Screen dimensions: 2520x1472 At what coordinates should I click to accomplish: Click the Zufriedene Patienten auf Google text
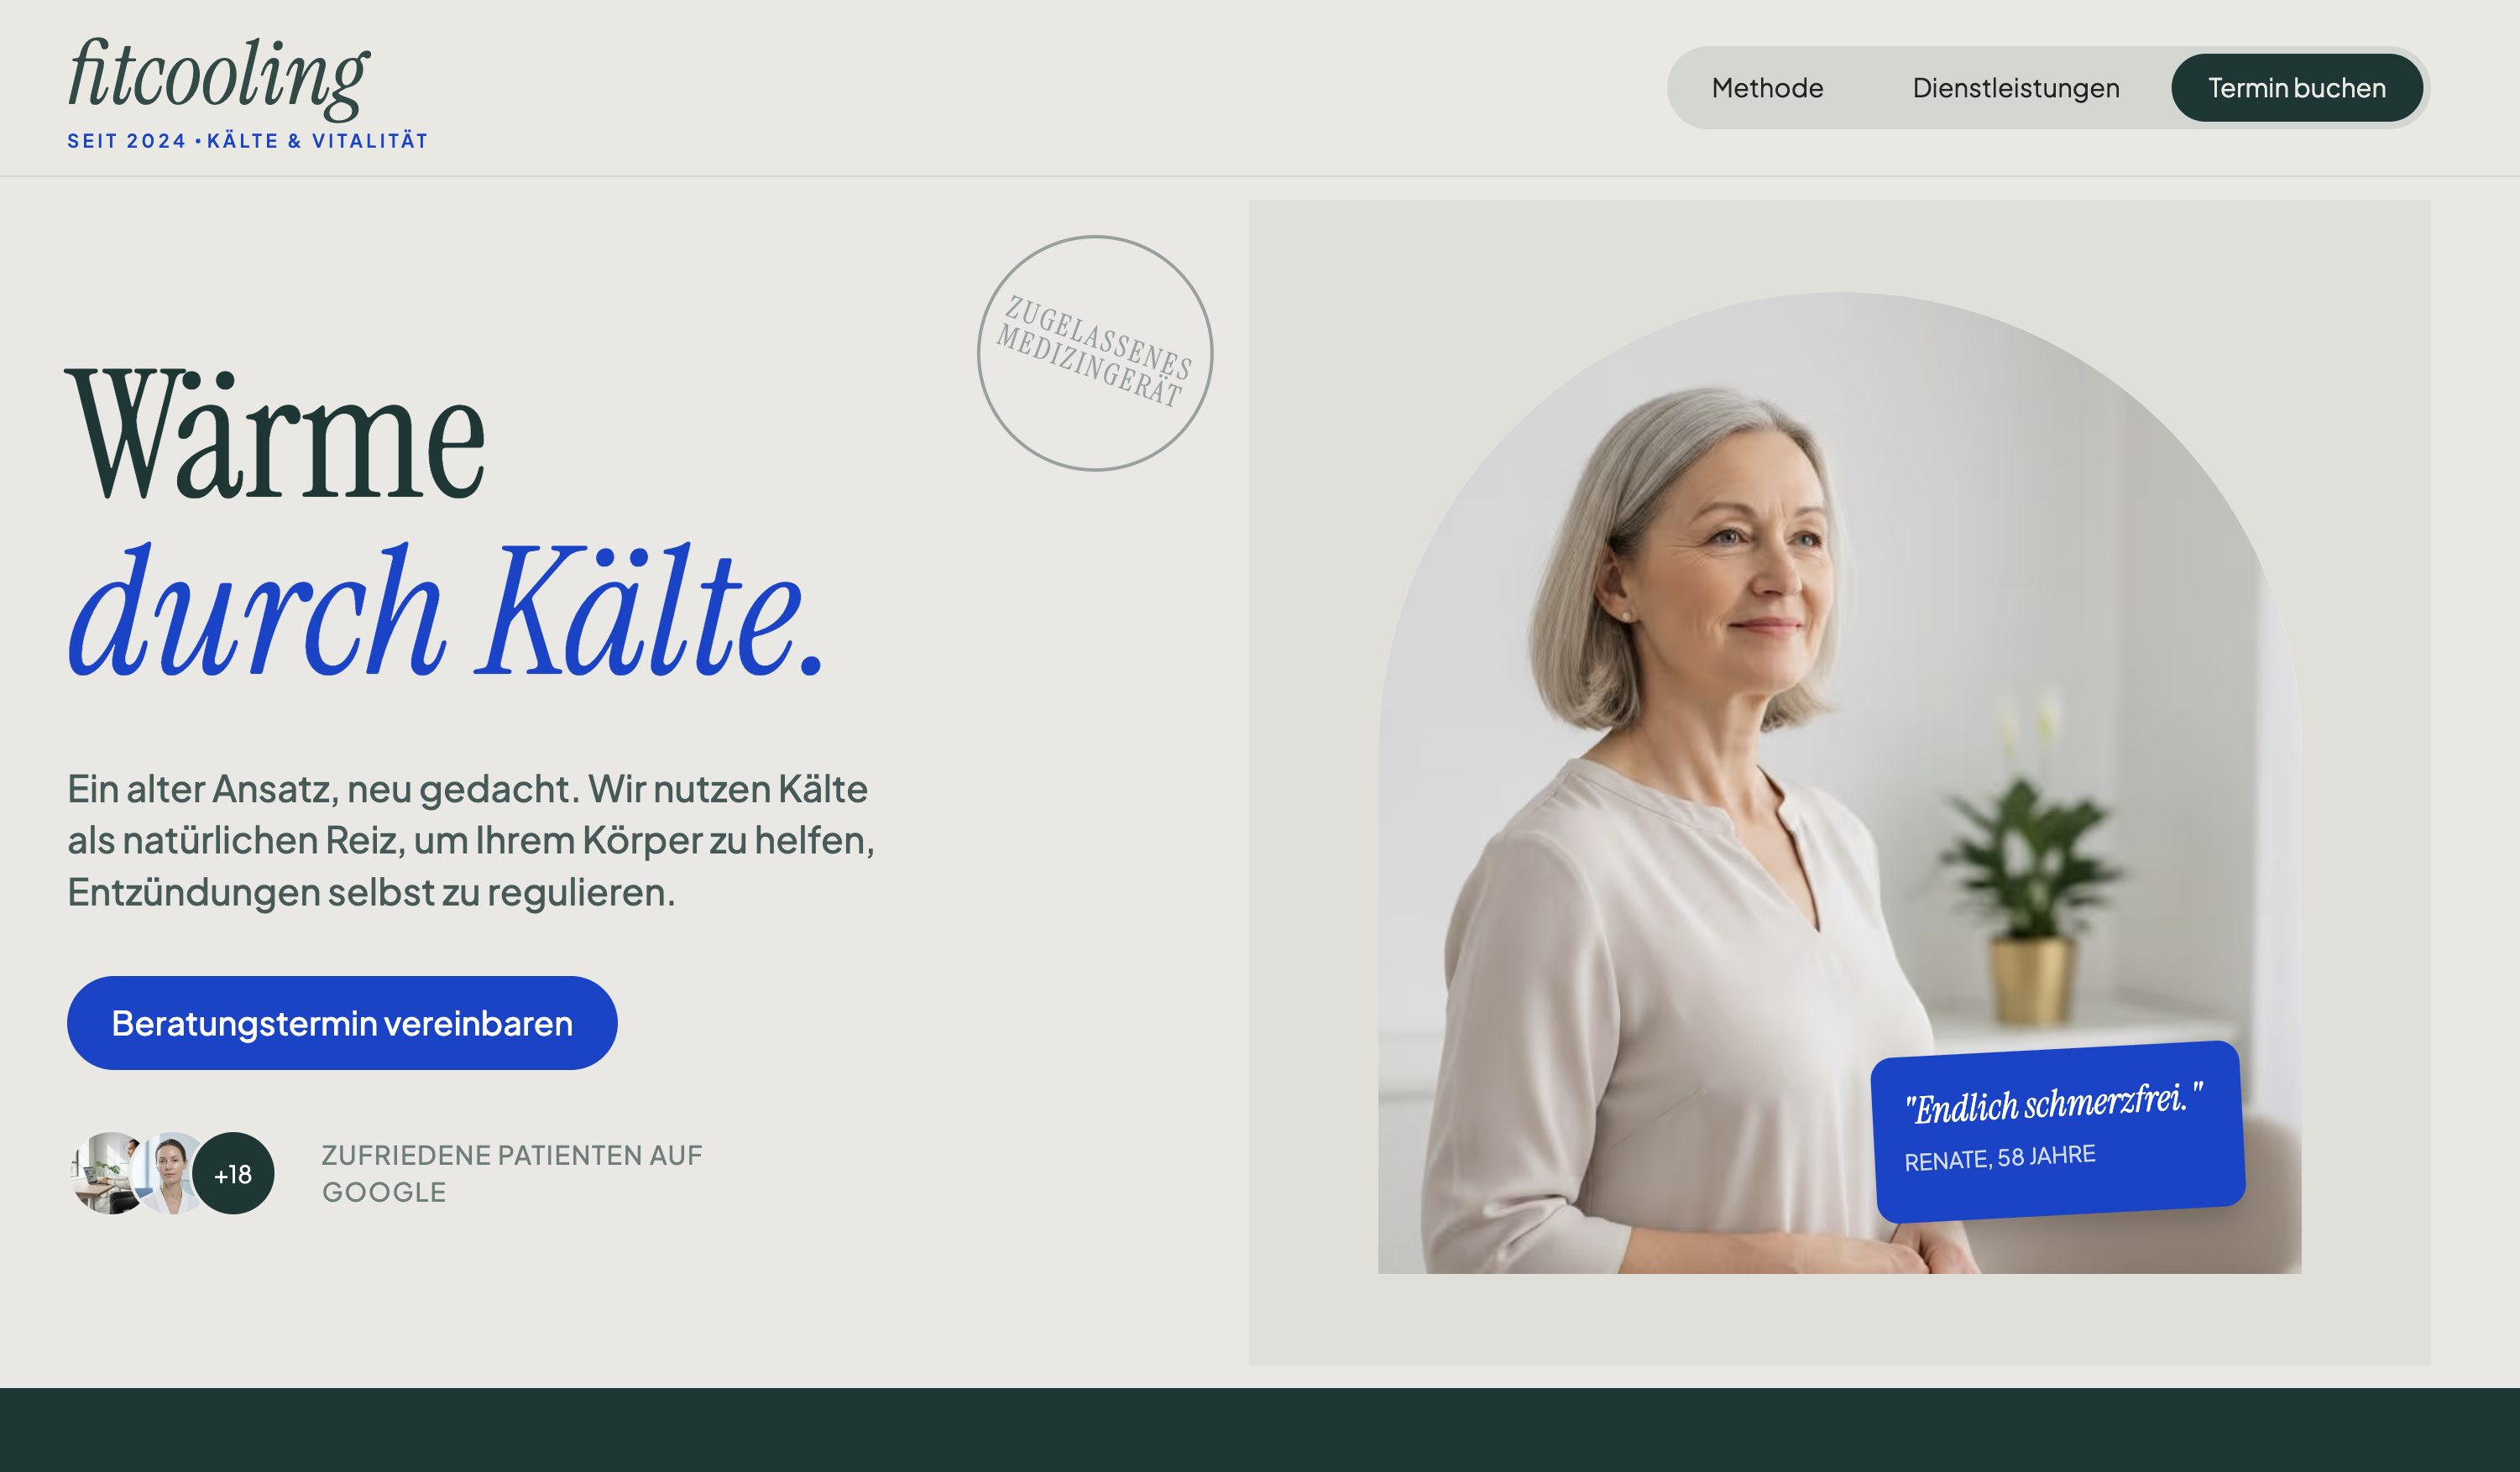tap(512, 1173)
